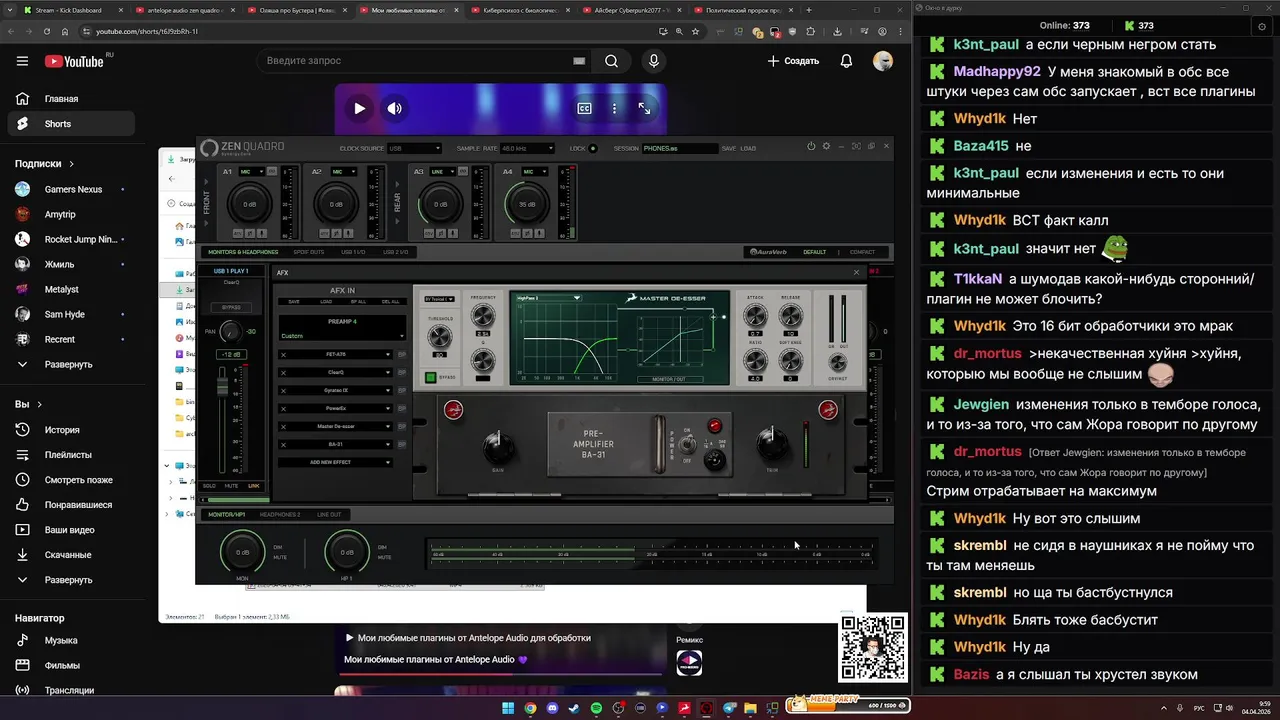This screenshot has height=720, width=1280.
Task: Toggle the clock LOCK indicator
Action: [593, 148]
